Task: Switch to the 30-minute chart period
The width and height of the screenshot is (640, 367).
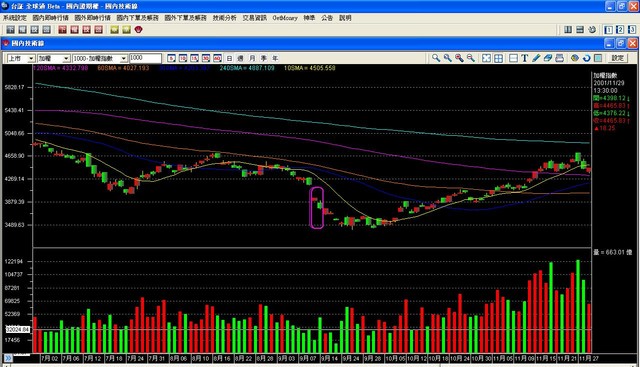Action: coord(206,58)
